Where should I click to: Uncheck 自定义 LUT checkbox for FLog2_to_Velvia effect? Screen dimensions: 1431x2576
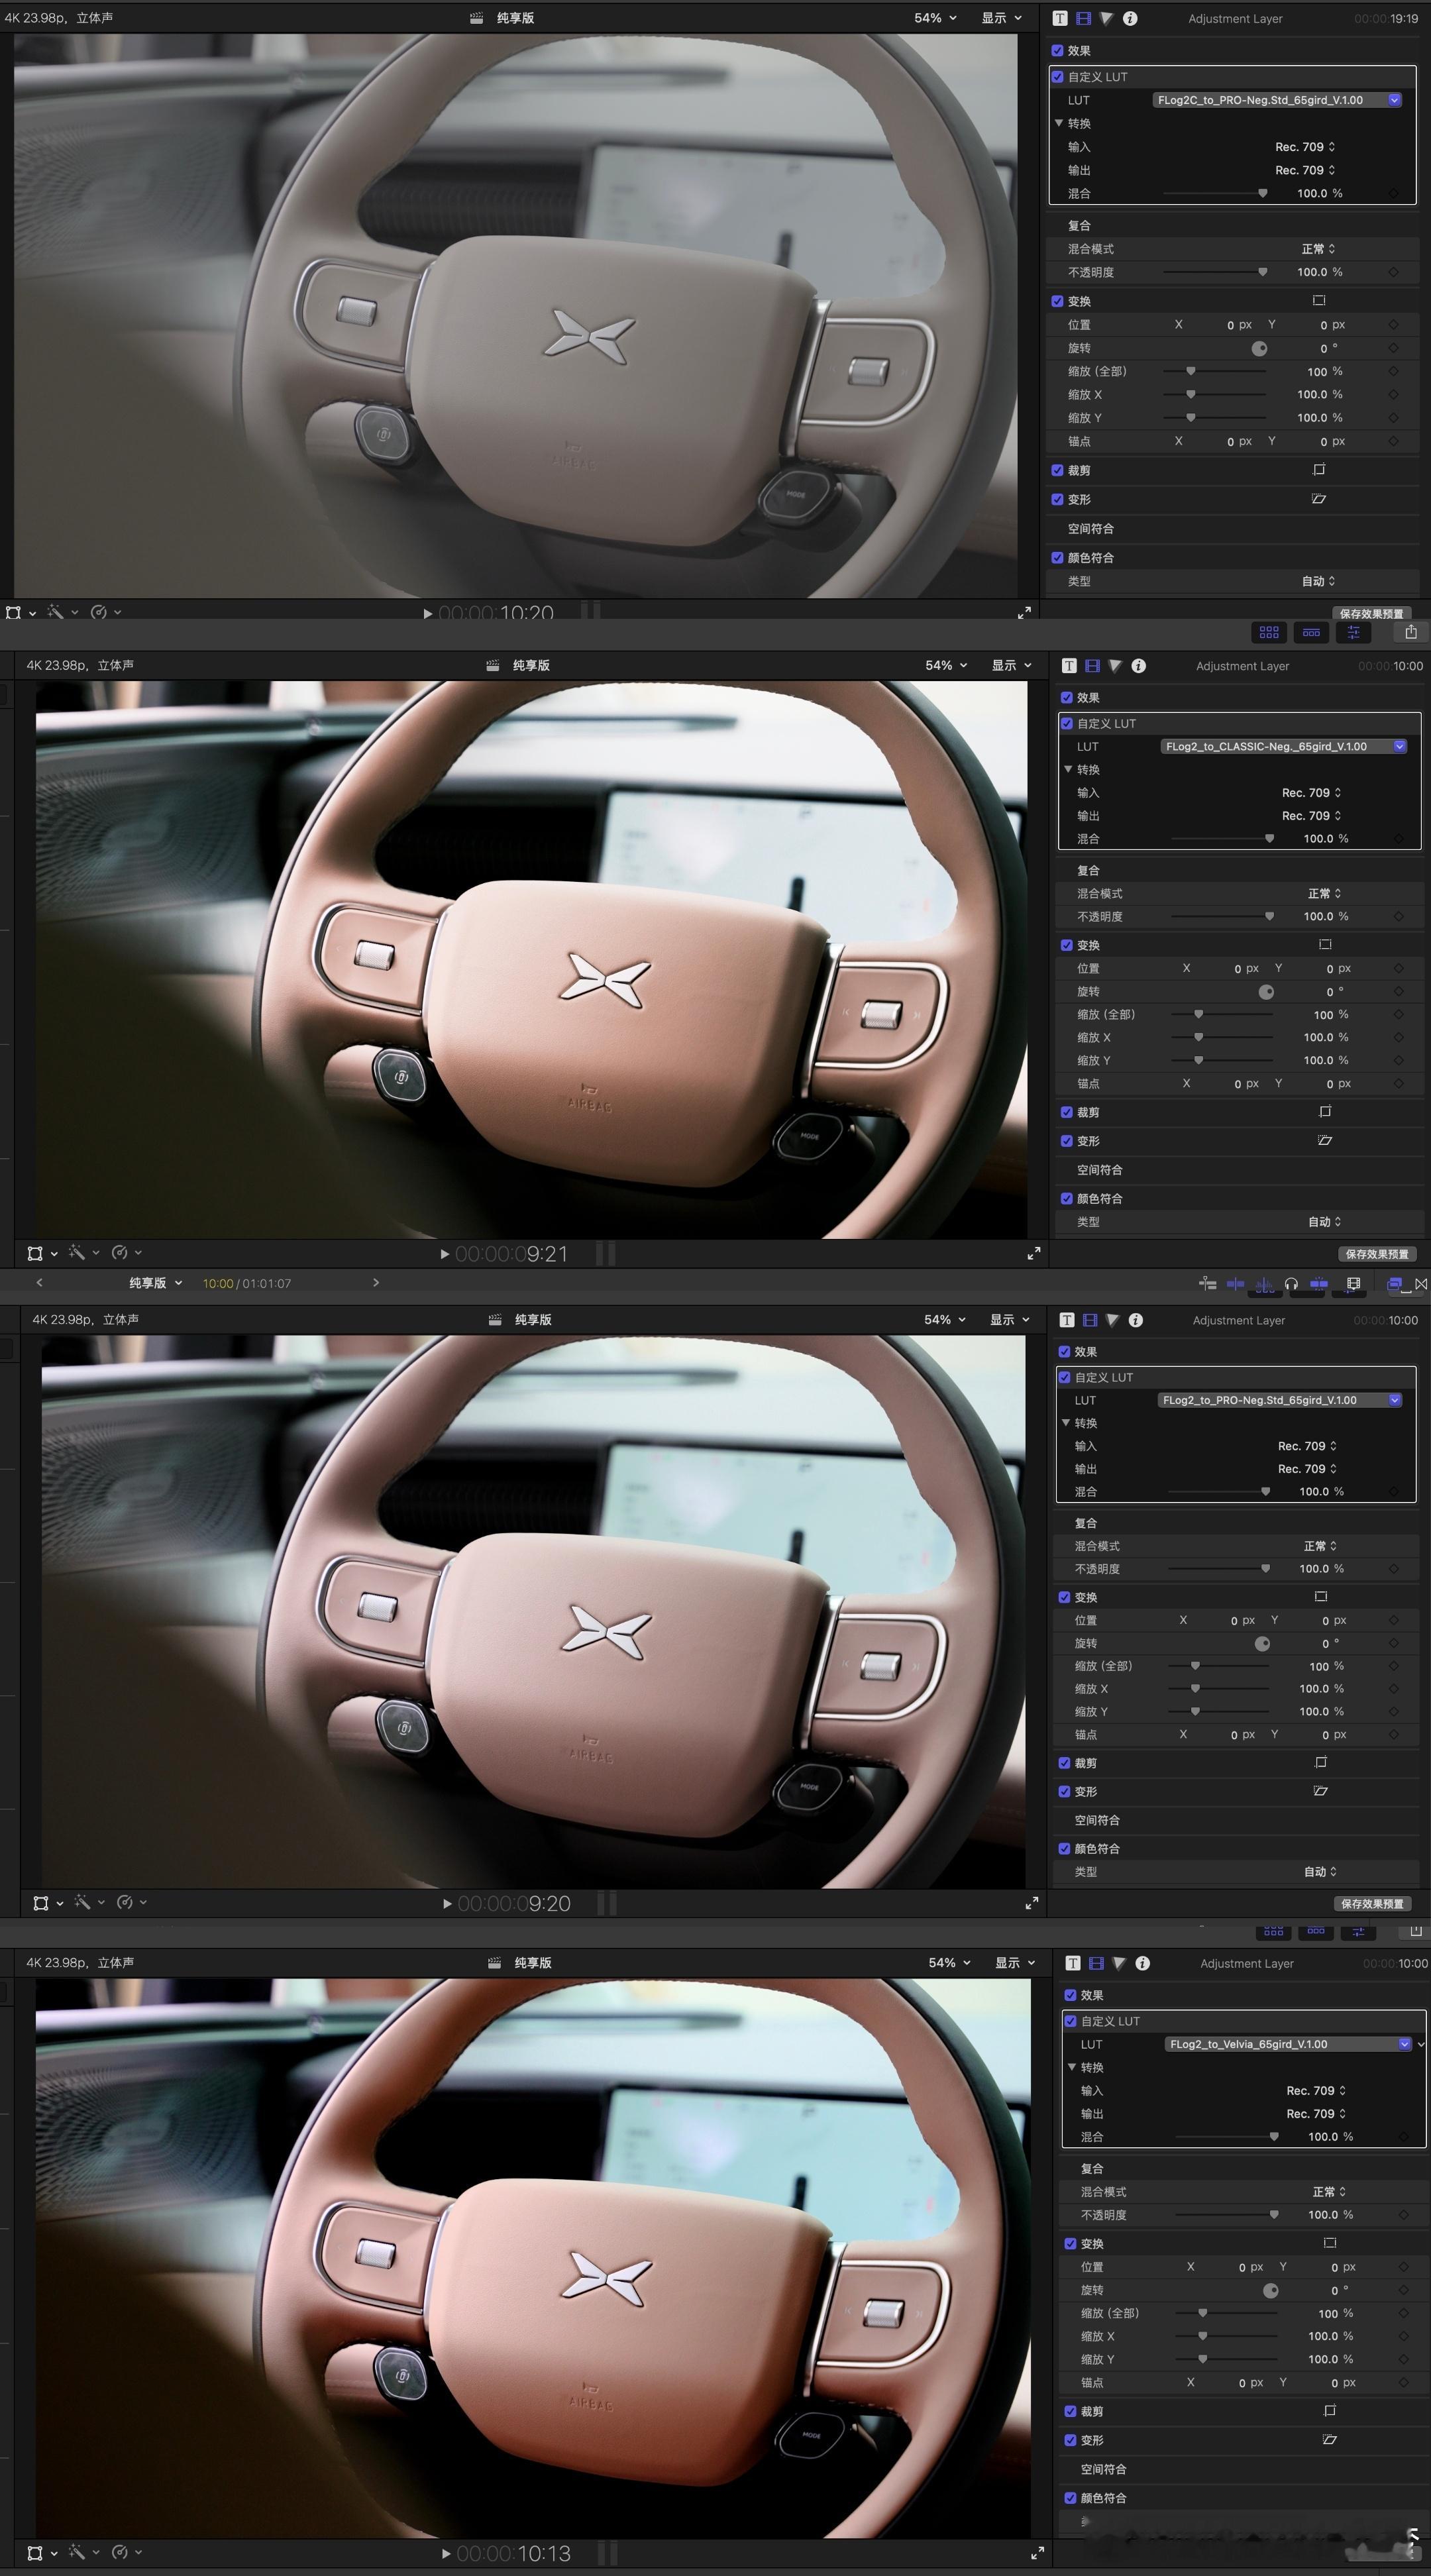pos(1071,2021)
